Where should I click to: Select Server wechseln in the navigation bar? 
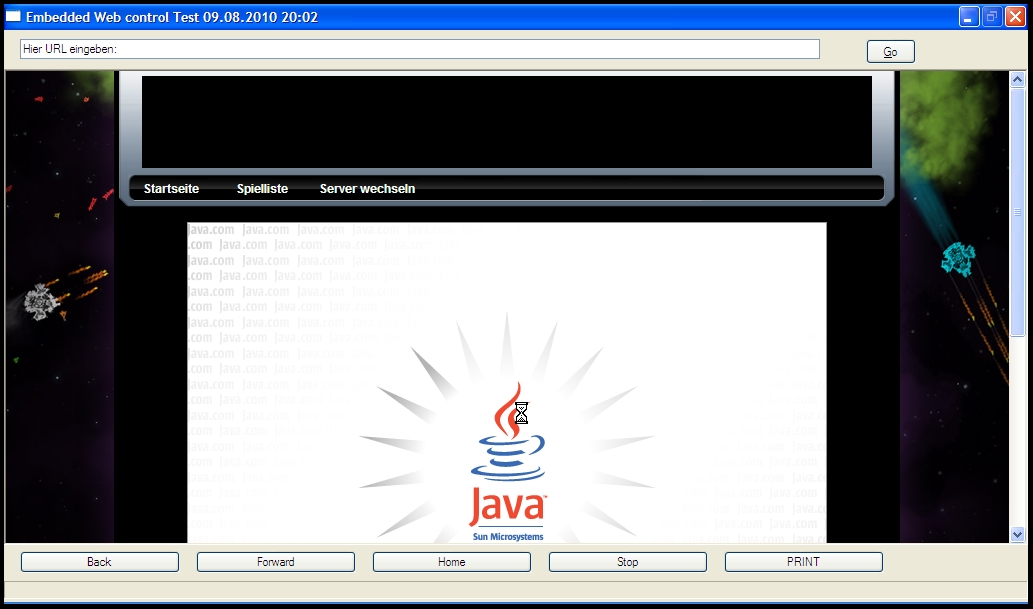tap(367, 189)
